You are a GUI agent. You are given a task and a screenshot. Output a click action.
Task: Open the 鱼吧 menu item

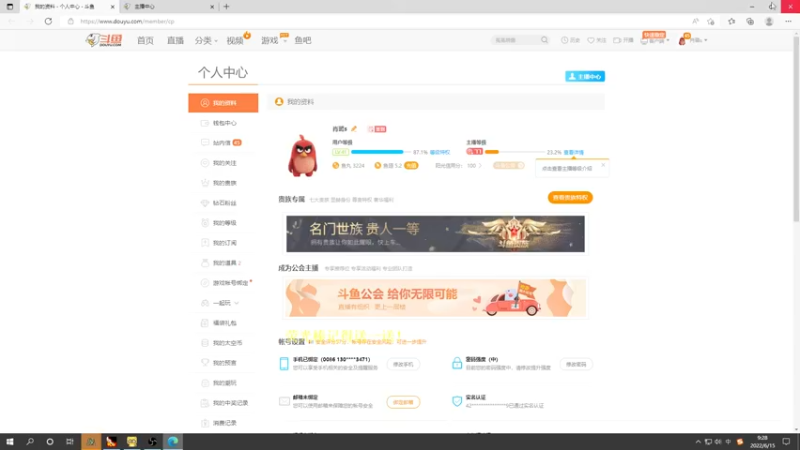click(x=303, y=40)
